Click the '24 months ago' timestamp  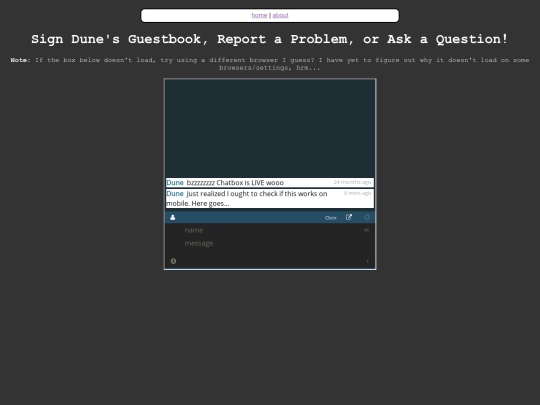352,182
